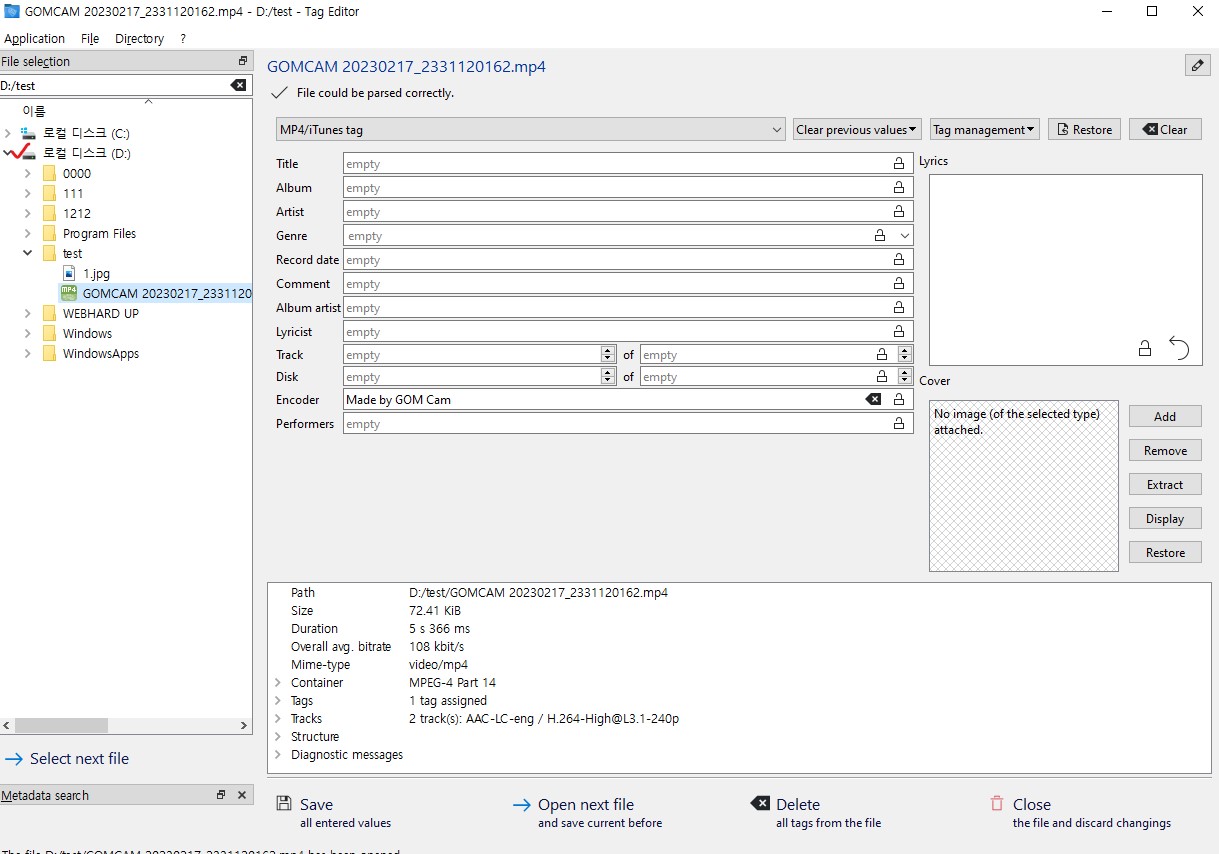Select the GOMCAM mp4 file in tree
The width and height of the screenshot is (1219, 854).
pyautogui.click(x=156, y=293)
